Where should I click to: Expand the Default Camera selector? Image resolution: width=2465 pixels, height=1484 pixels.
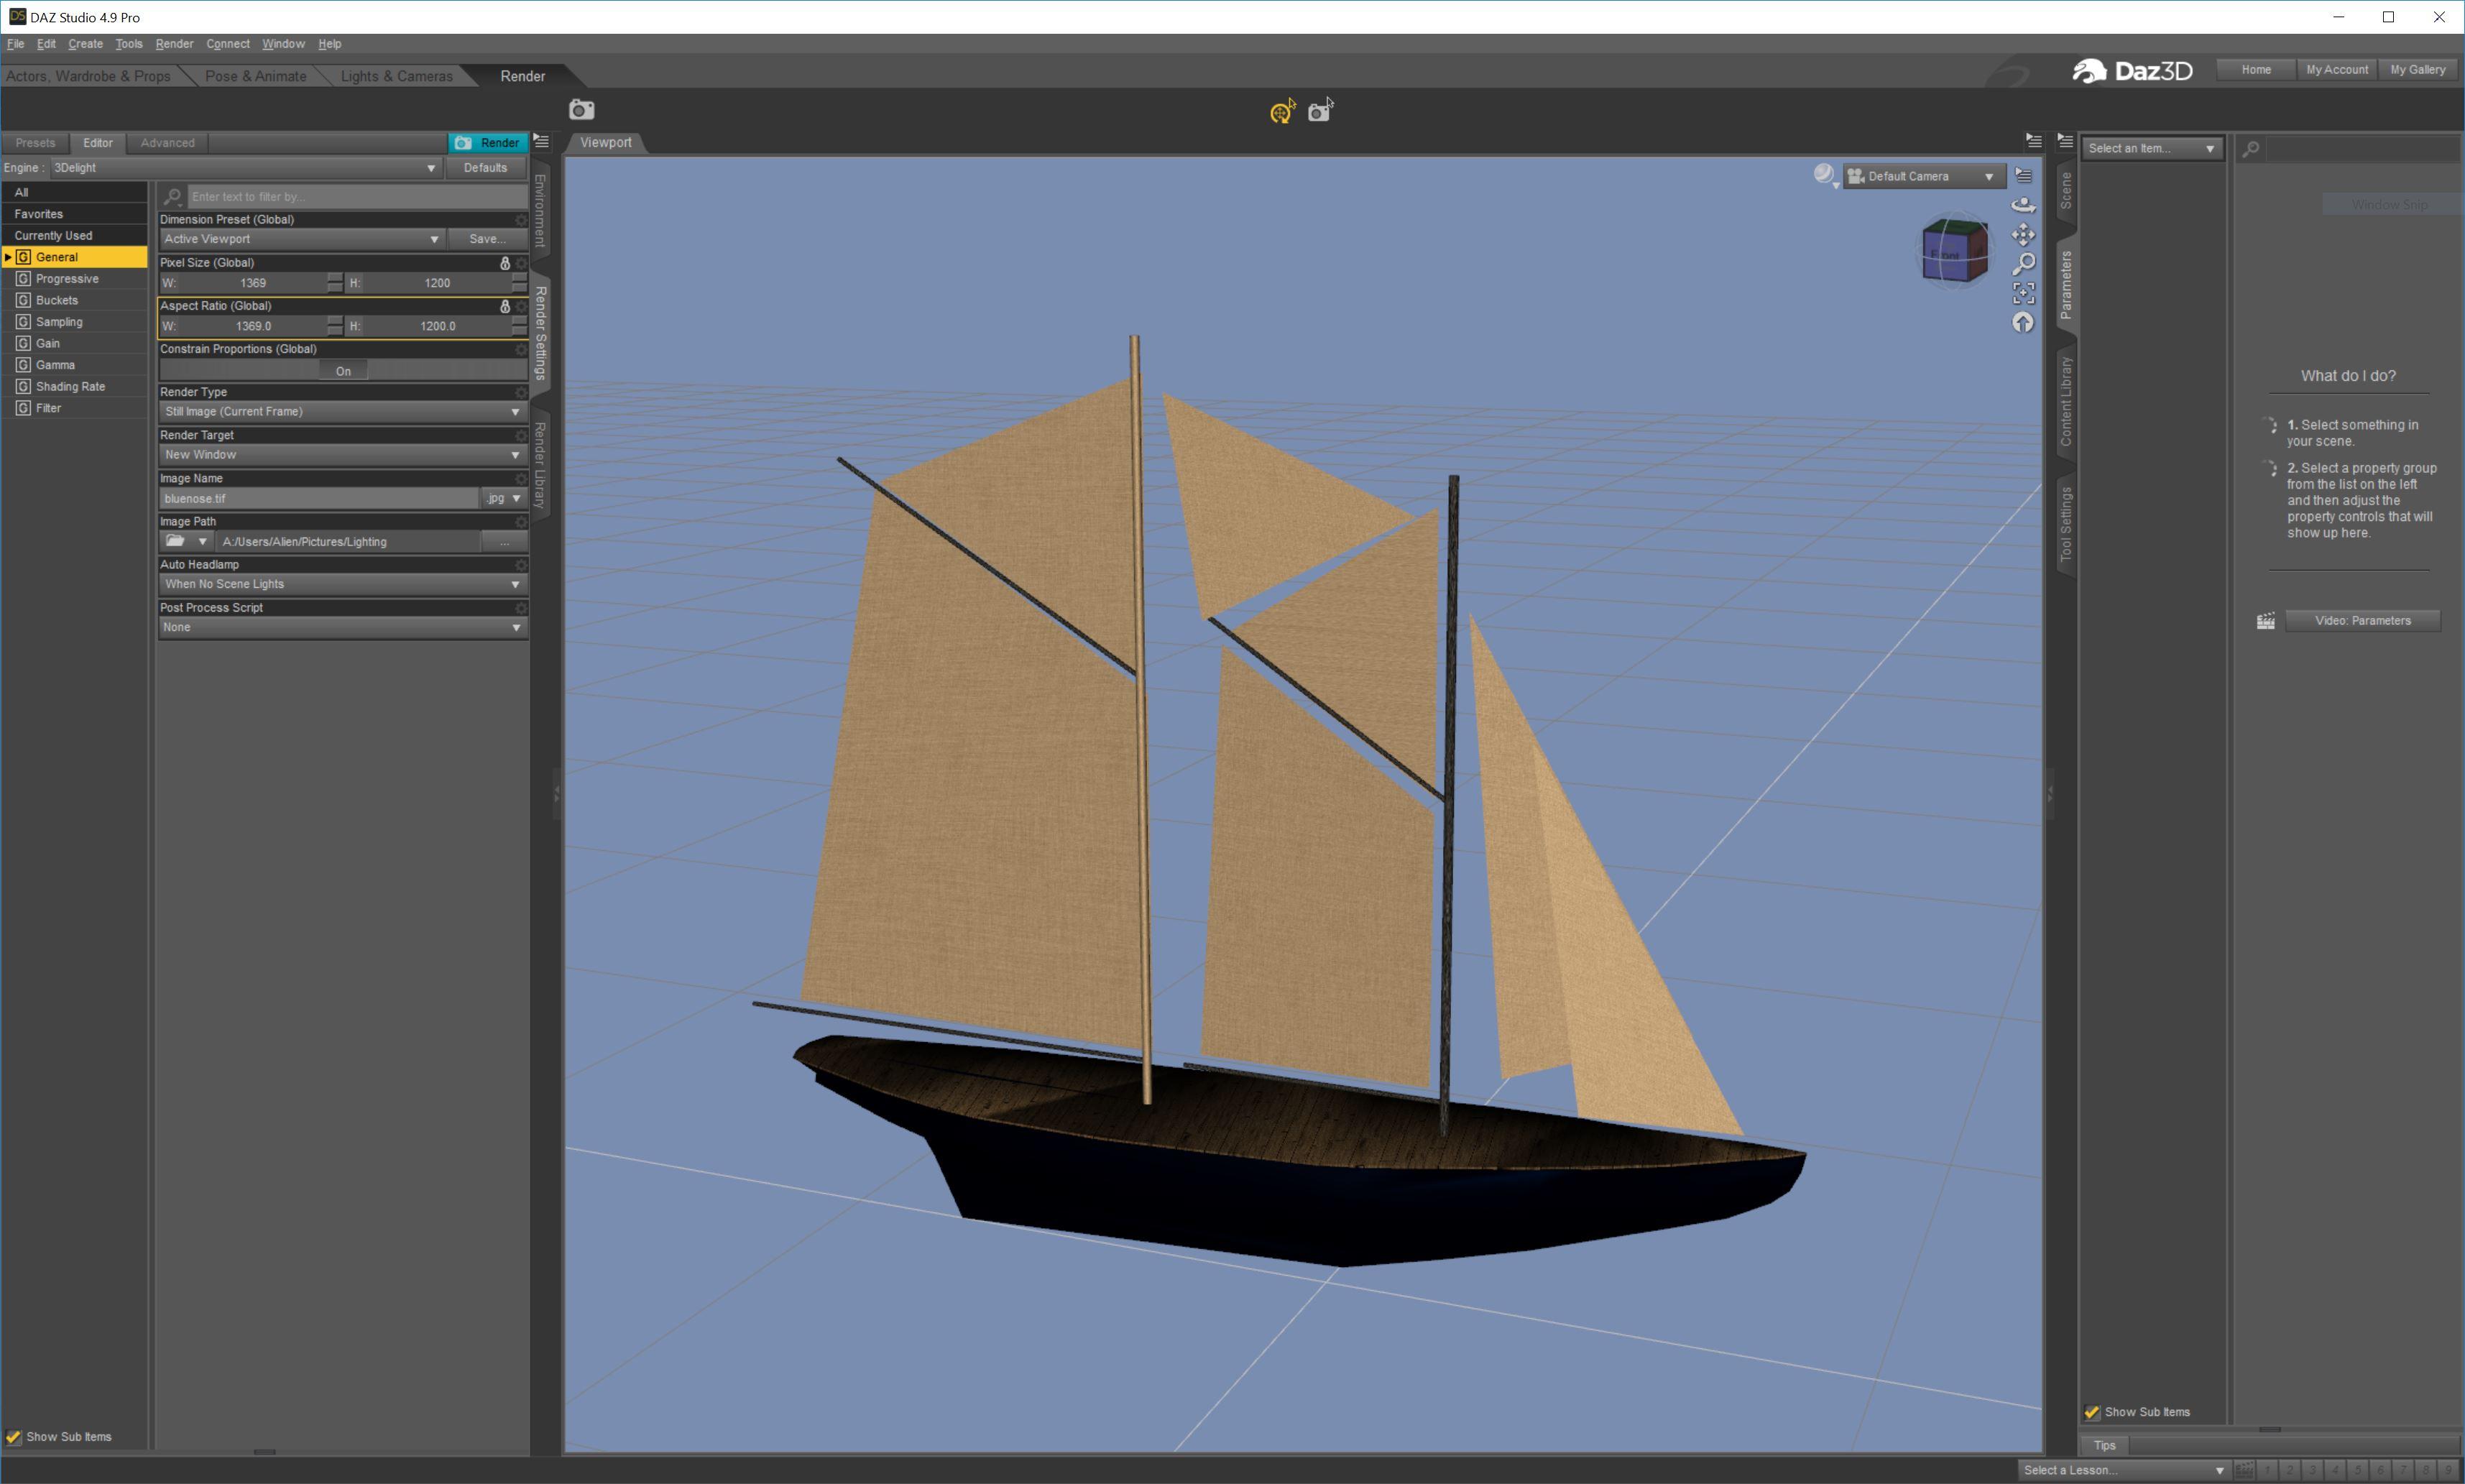[x=1923, y=176]
